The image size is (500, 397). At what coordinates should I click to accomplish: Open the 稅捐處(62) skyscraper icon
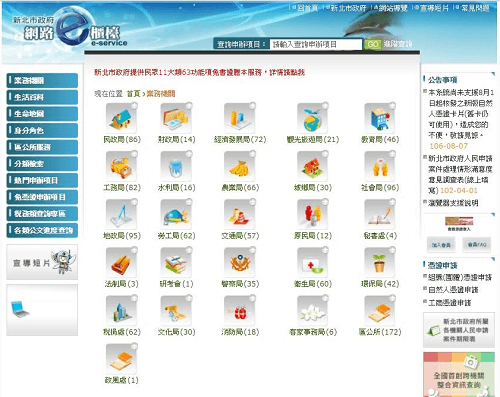click(x=121, y=311)
